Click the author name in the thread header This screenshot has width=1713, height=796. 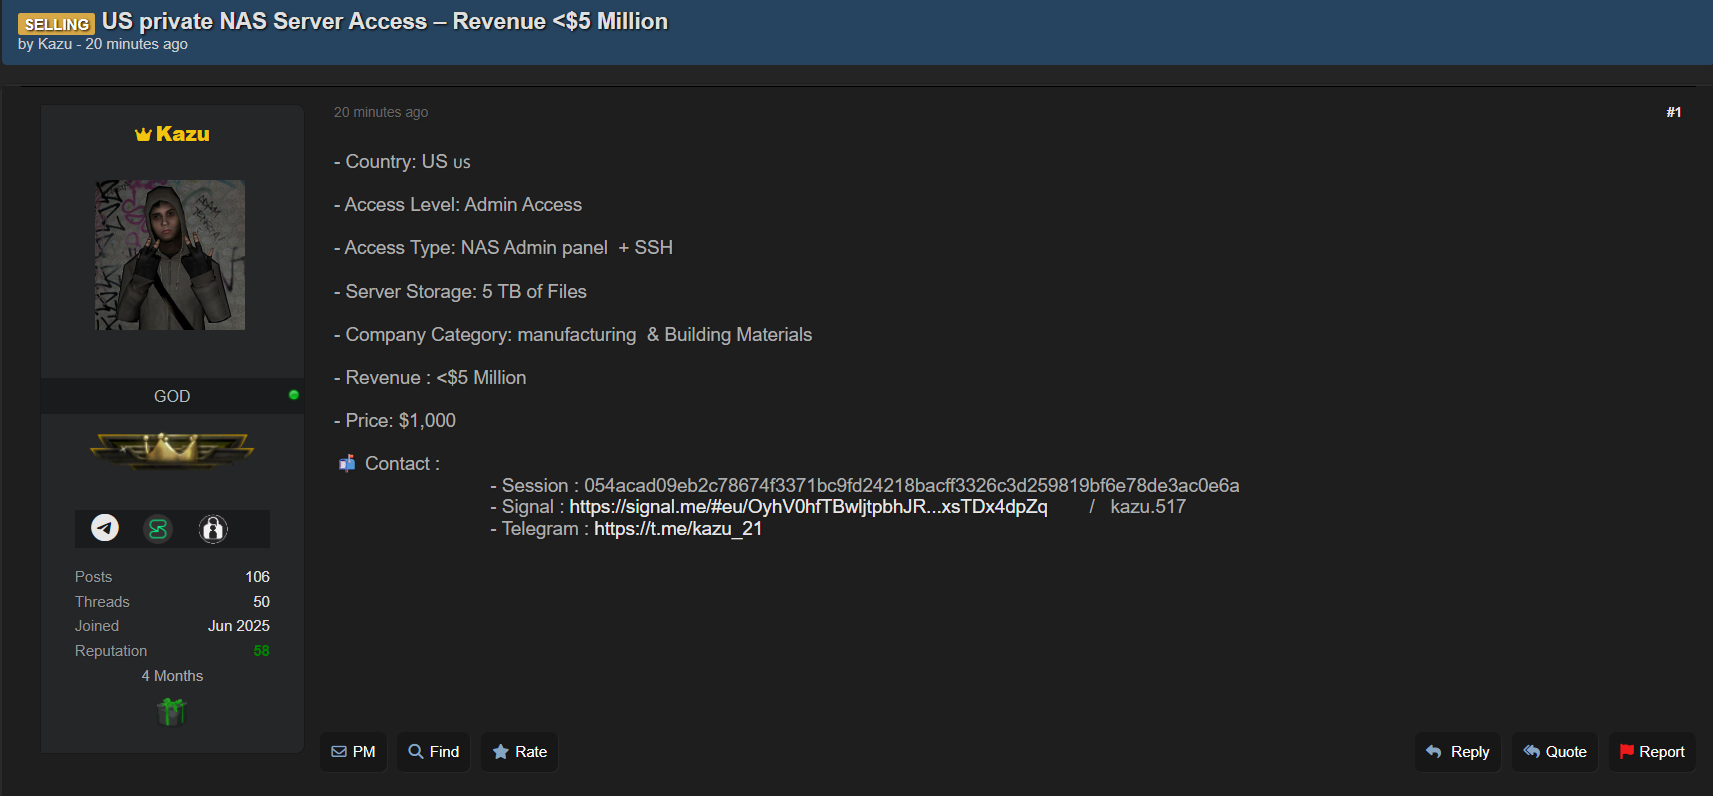[55, 44]
